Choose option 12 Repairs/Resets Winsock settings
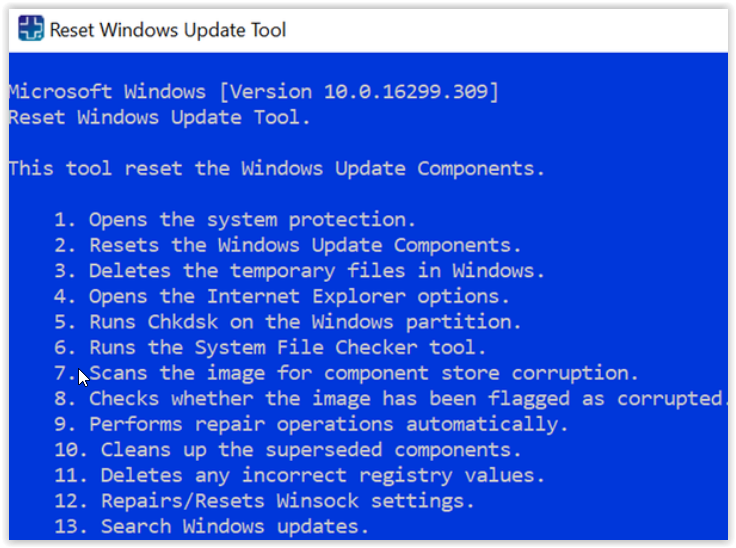 (x=264, y=501)
